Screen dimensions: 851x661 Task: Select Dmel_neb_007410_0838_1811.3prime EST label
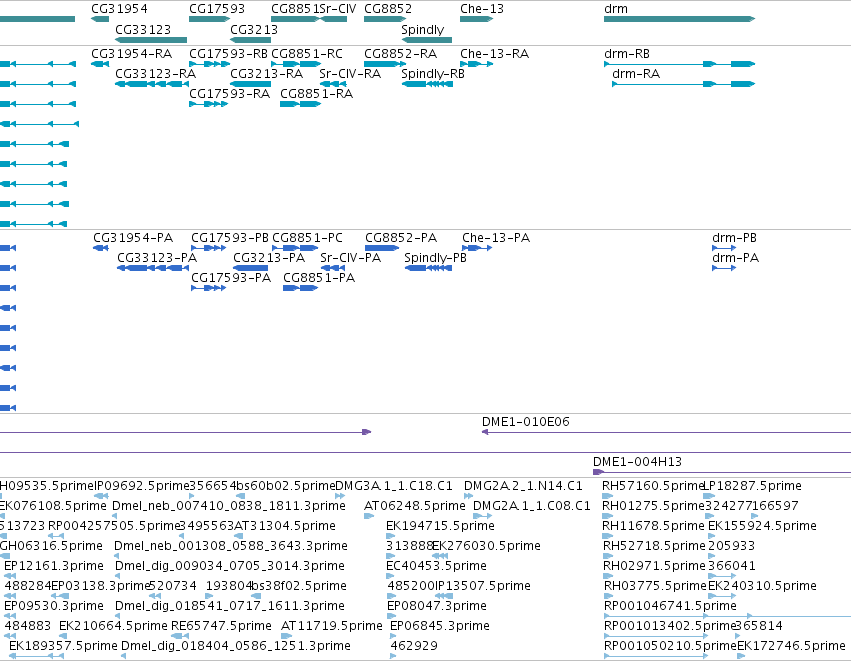pos(228,506)
